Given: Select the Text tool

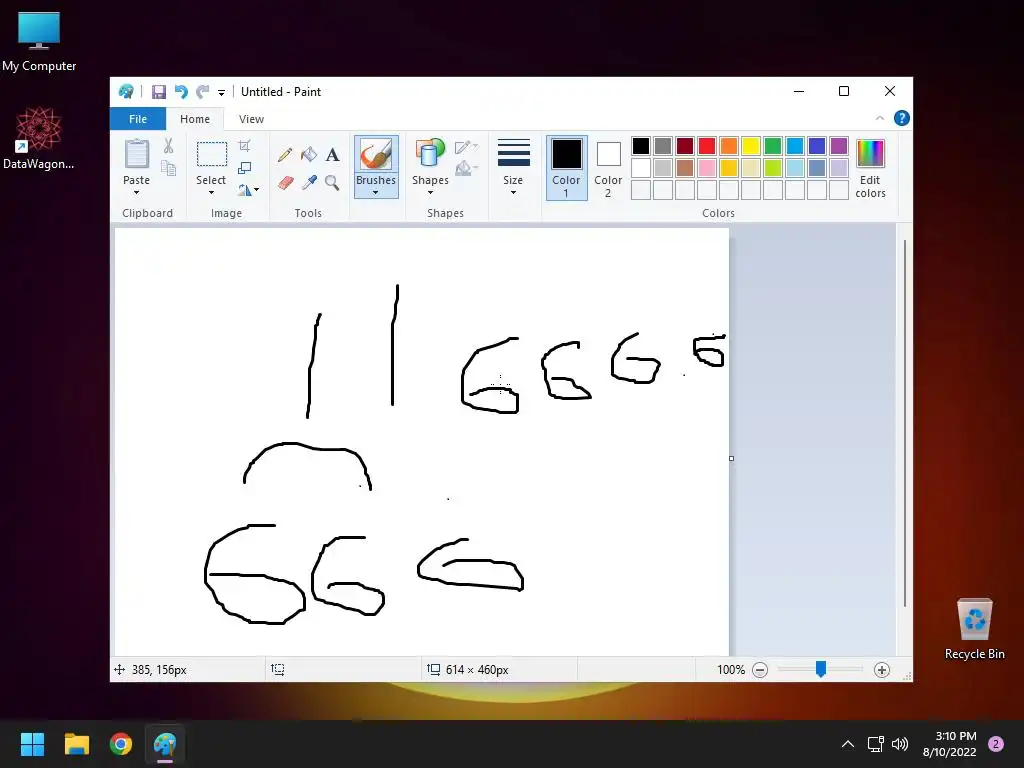Looking at the screenshot, I should coord(332,155).
